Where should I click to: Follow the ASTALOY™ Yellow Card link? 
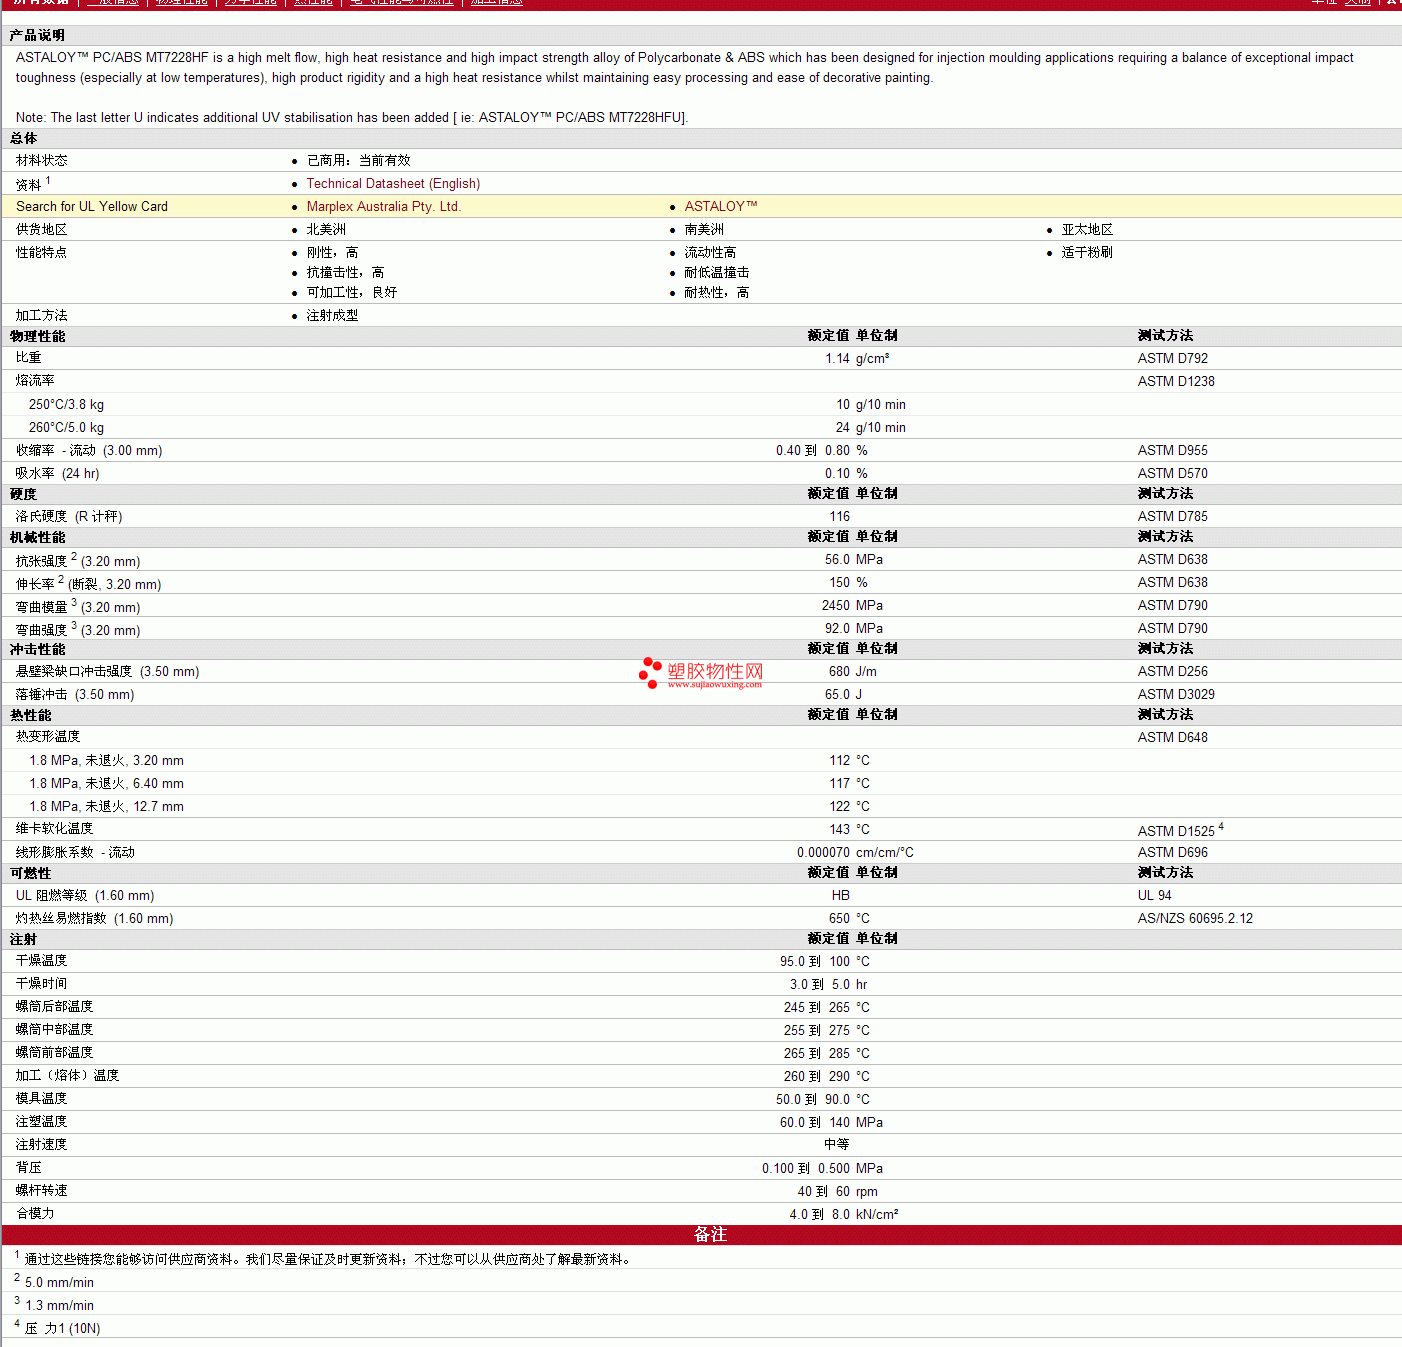pyautogui.click(x=721, y=207)
